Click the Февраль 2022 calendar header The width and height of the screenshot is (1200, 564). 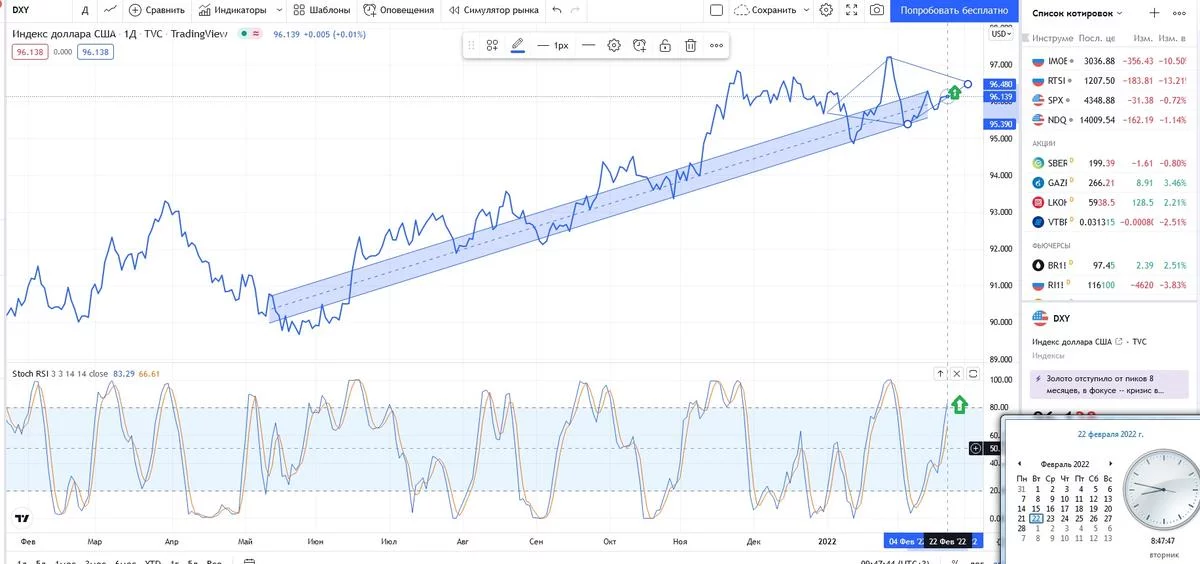pos(1065,464)
